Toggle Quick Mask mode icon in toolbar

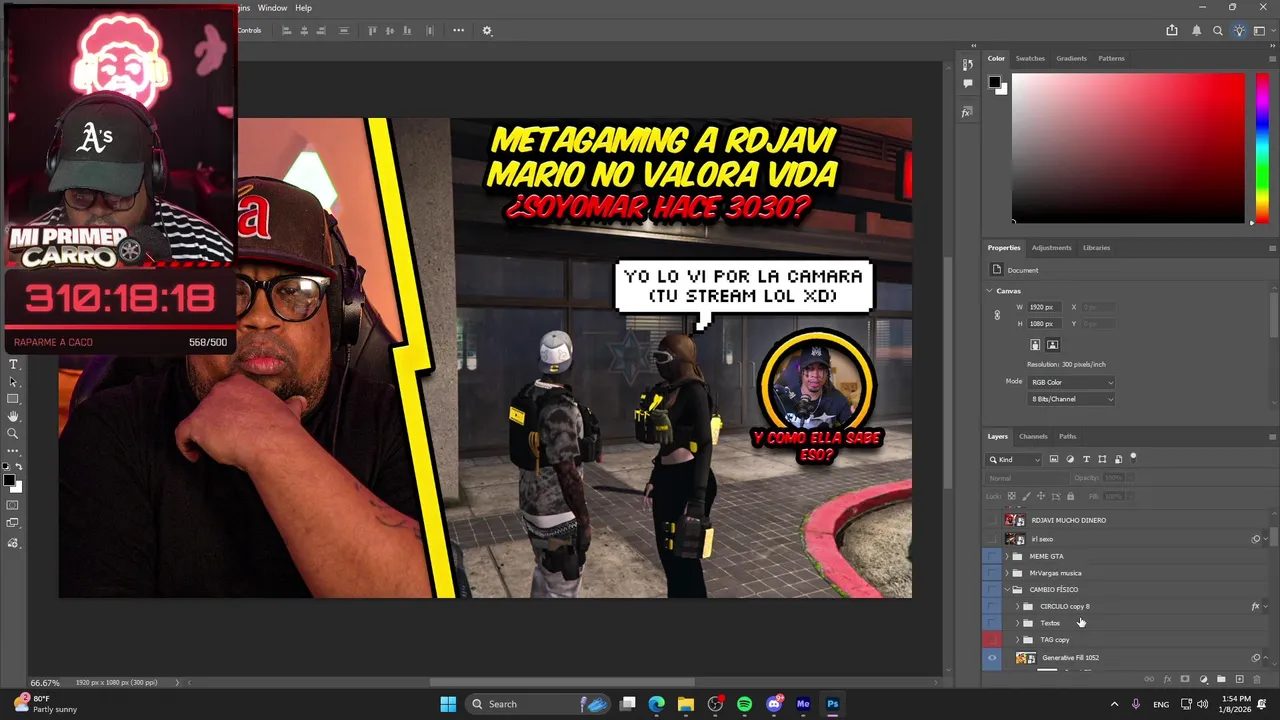(13, 505)
